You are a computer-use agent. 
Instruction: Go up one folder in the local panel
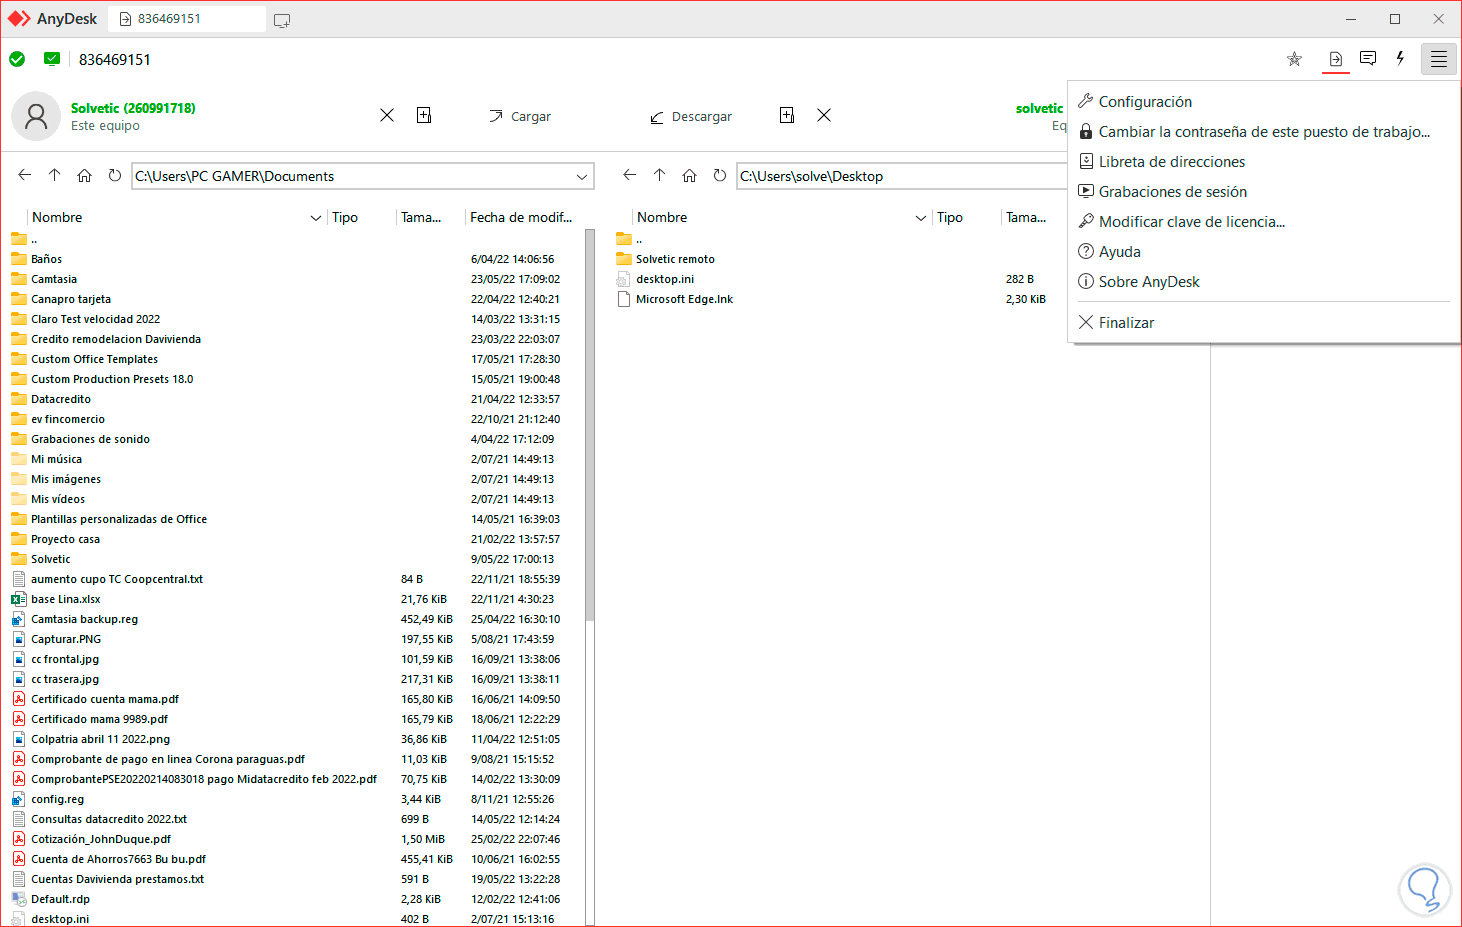55,175
